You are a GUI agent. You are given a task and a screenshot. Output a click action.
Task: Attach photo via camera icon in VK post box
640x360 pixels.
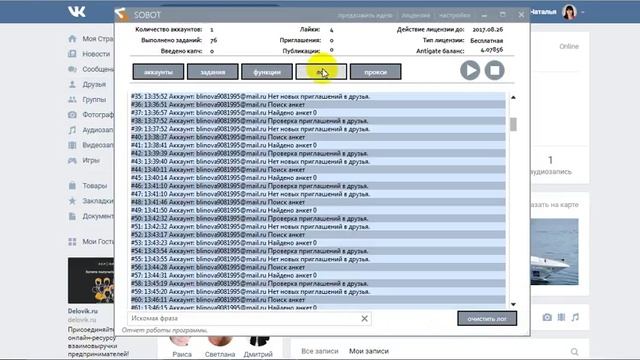pyautogui.click(x=547, y=317)
